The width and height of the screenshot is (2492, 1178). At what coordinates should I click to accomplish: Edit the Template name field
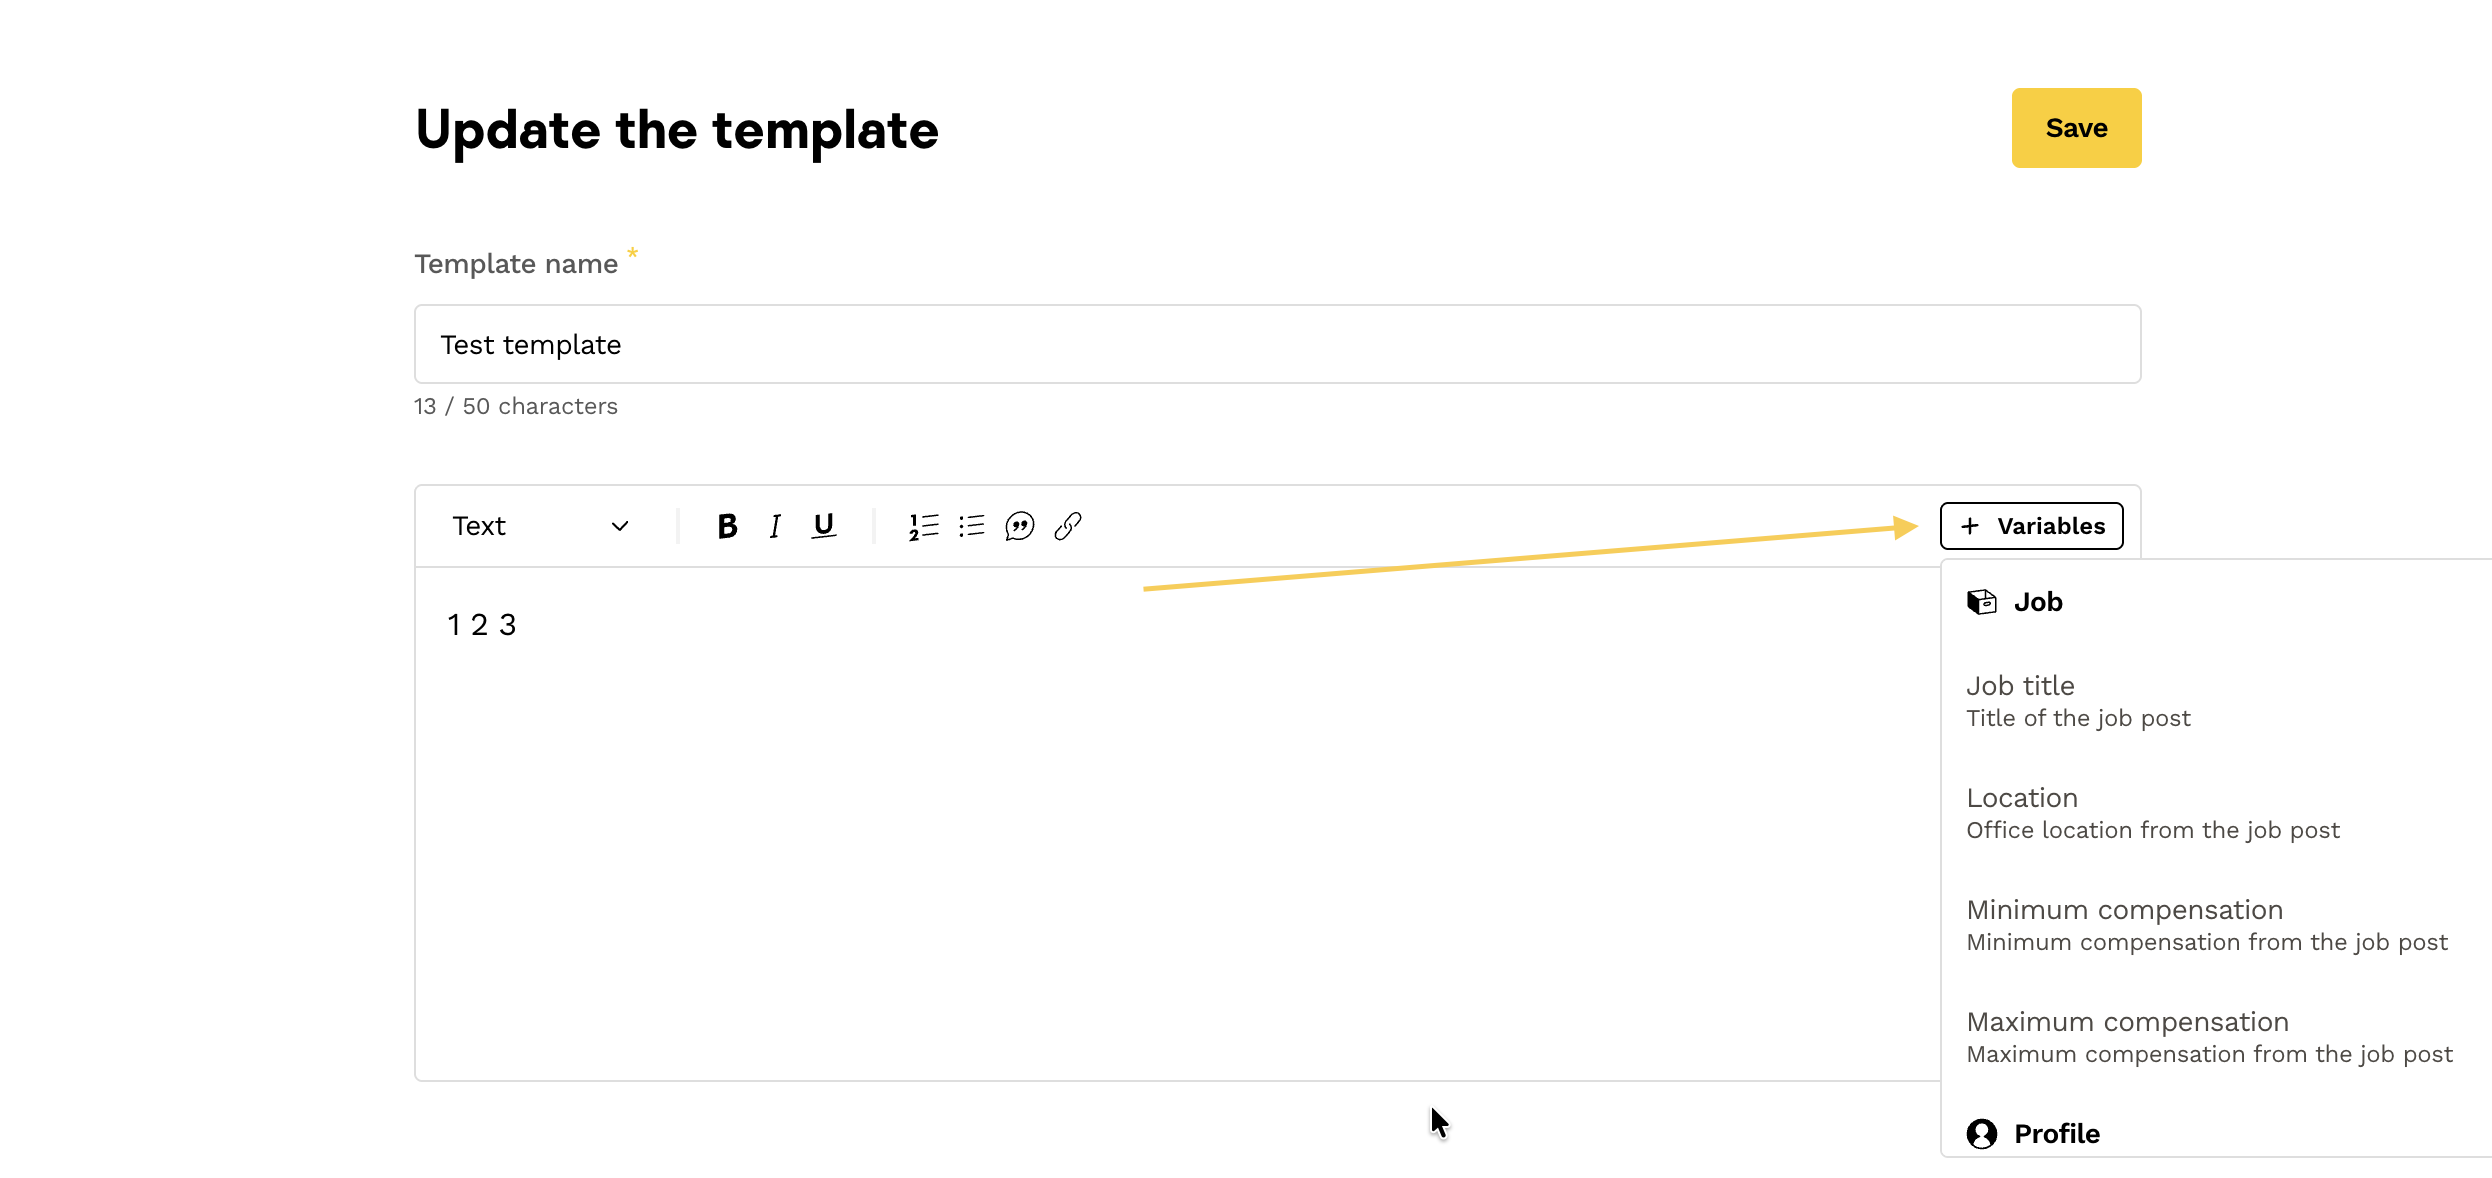(x=1277, y=344)
